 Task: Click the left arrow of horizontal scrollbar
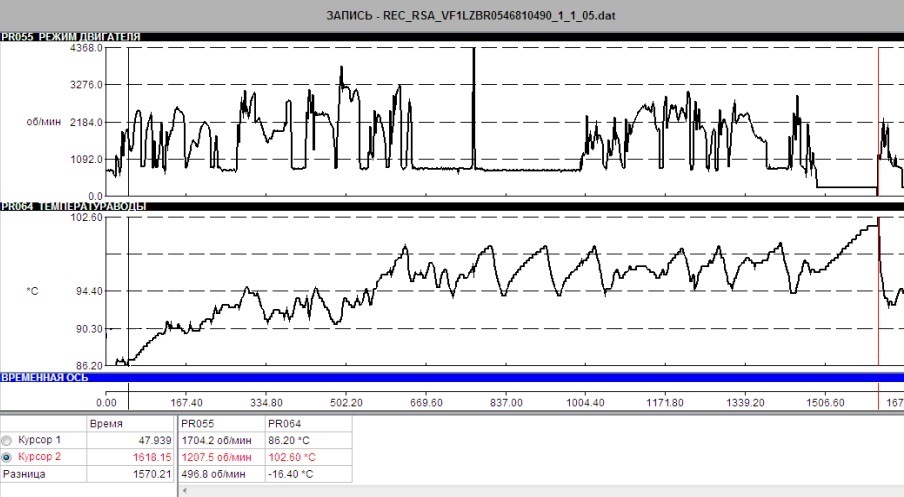(x=184, y=491)
